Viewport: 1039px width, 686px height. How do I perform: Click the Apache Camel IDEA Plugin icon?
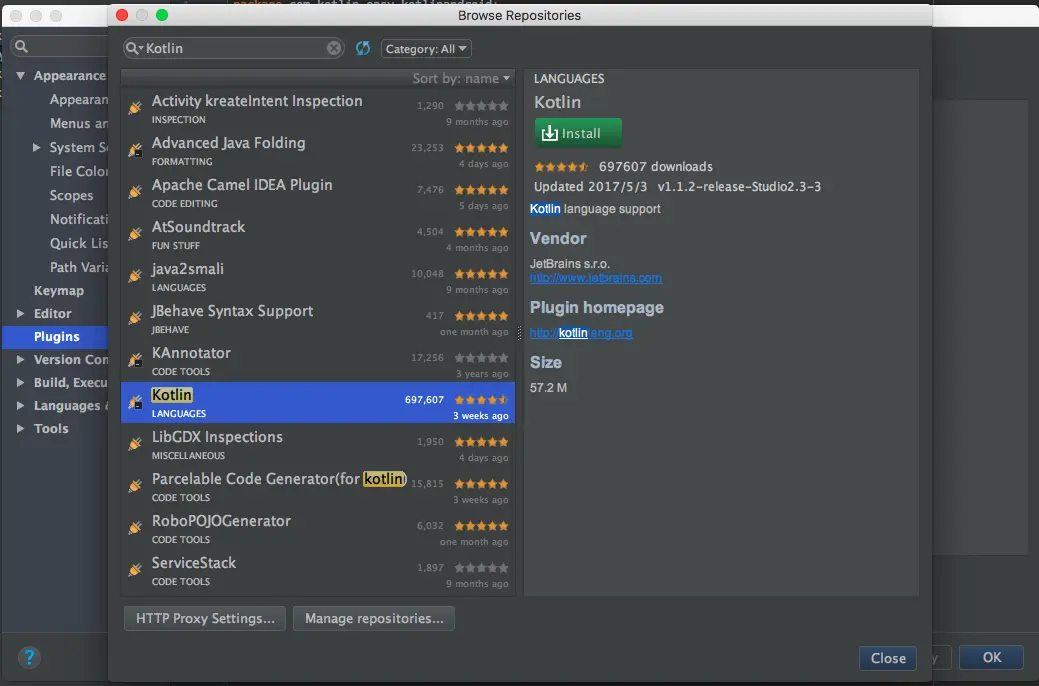[x=135, y=192]
